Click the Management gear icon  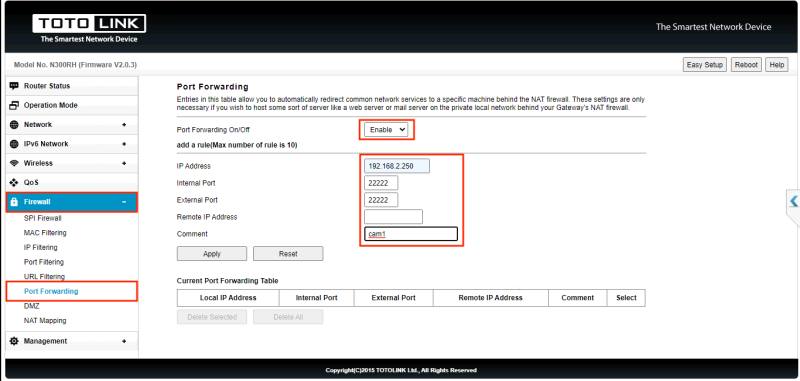14,341
